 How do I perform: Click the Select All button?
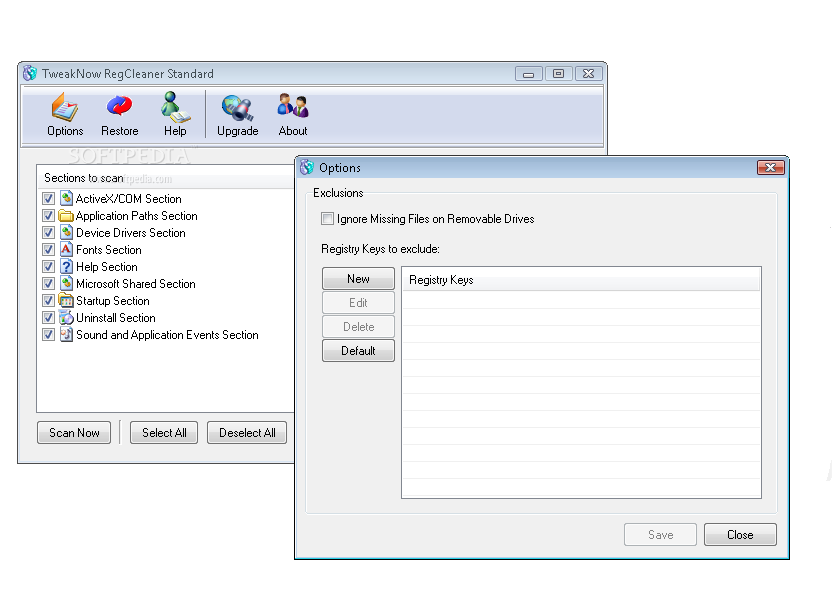click(164, 433)
